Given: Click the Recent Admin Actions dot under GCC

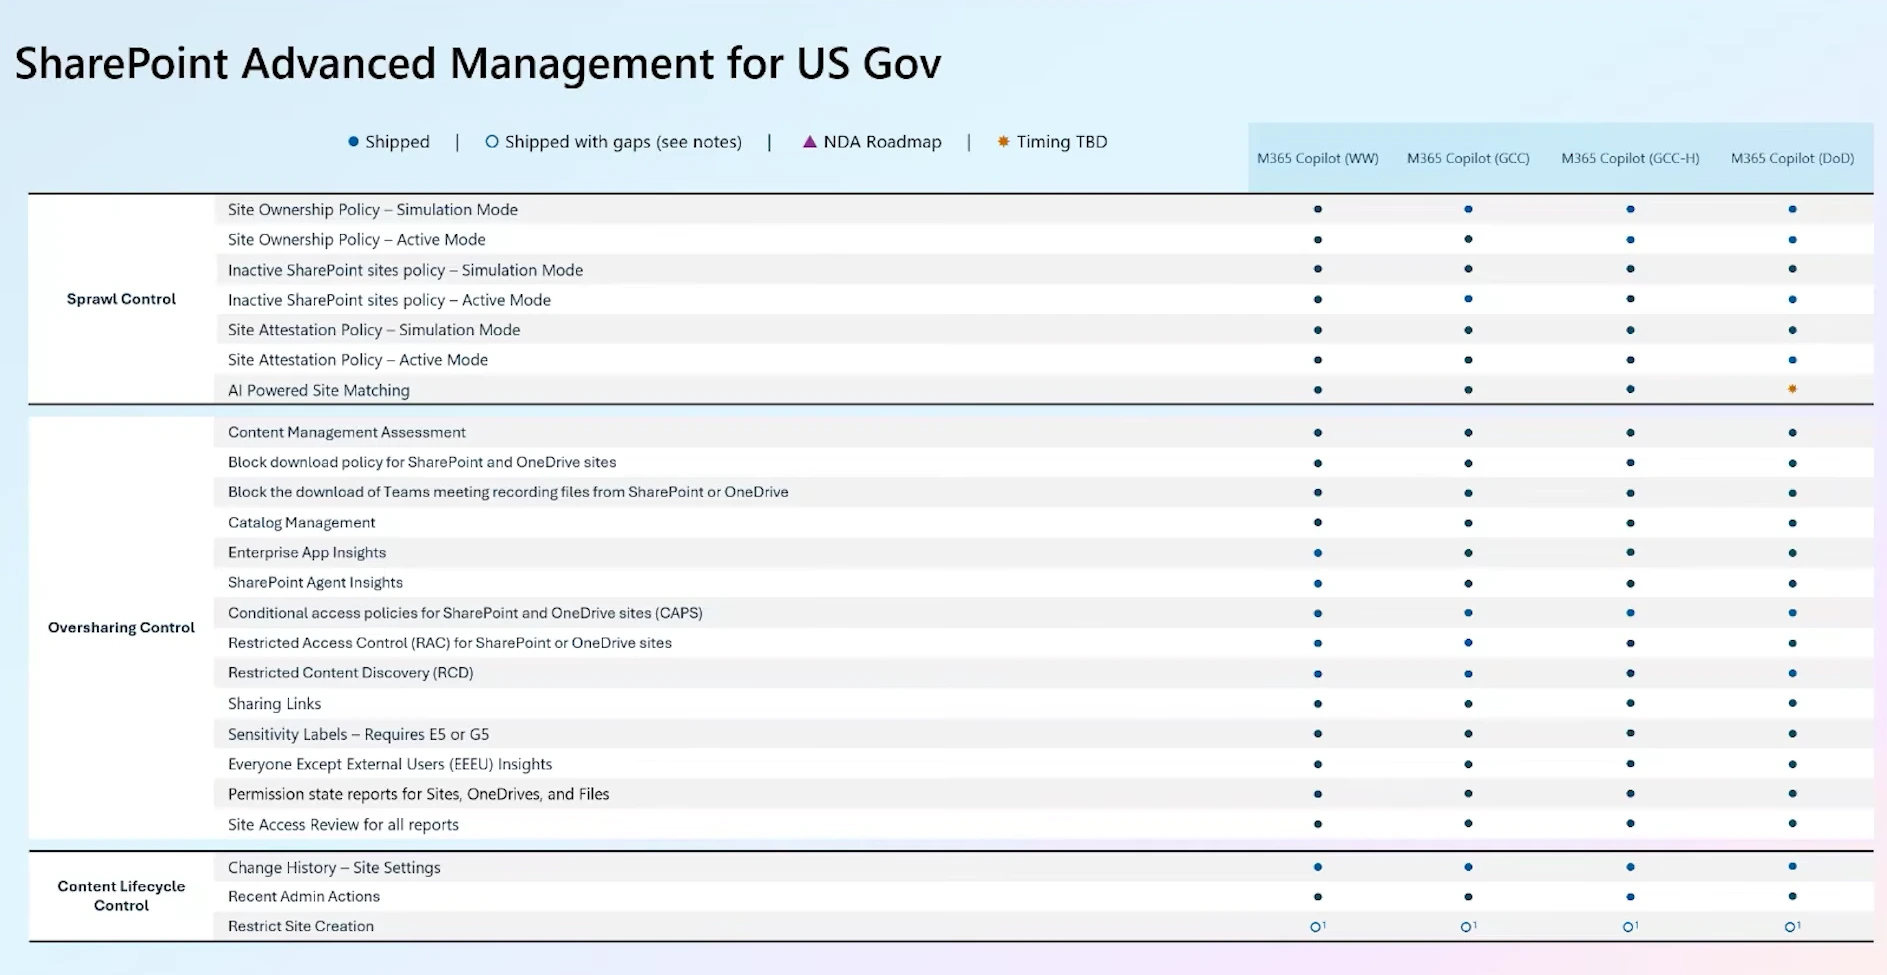Looking at the screenshot, I should [1468, 897].
